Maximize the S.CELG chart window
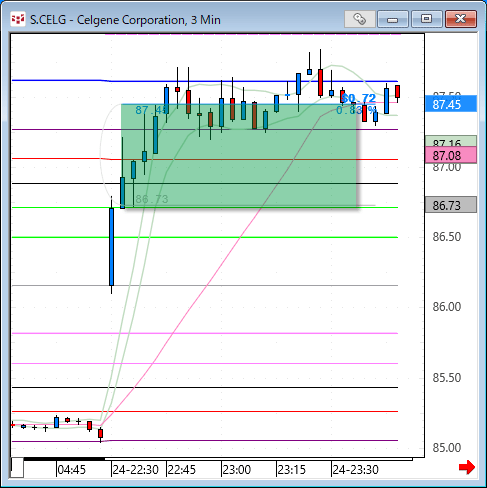The width and height of the screenshot is (487, 488). point(426,19)
